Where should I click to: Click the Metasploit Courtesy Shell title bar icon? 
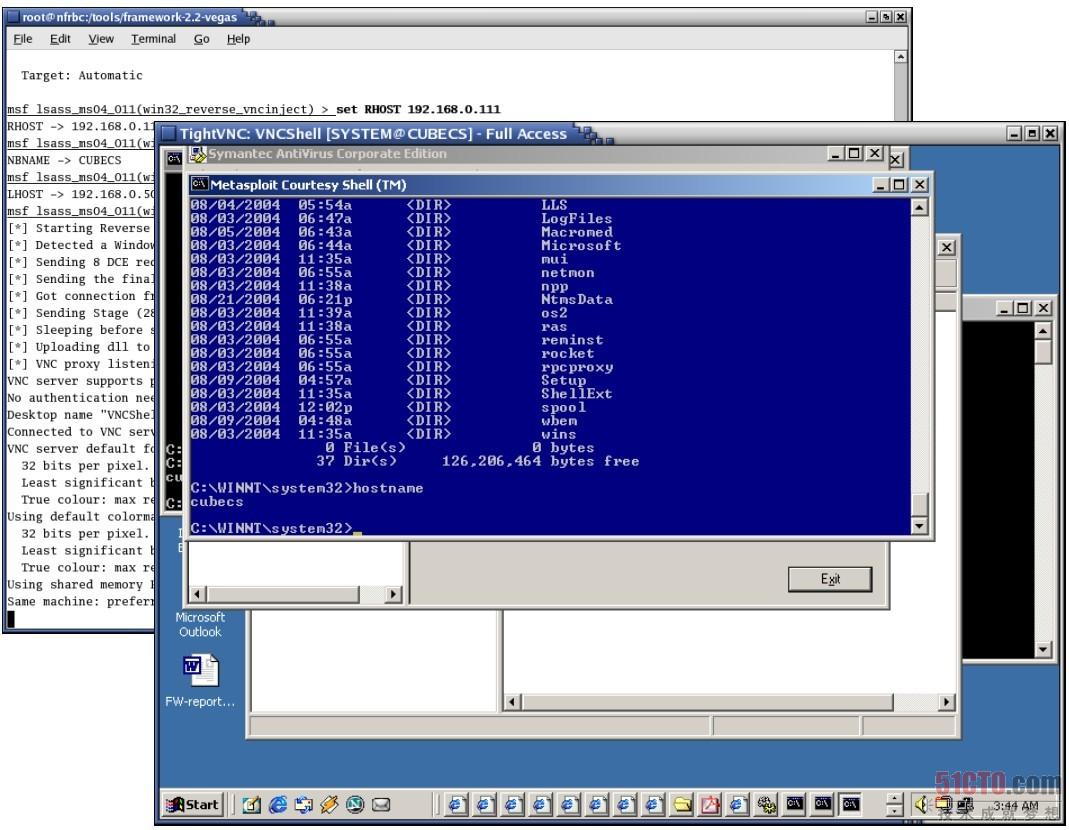[199, 184]
